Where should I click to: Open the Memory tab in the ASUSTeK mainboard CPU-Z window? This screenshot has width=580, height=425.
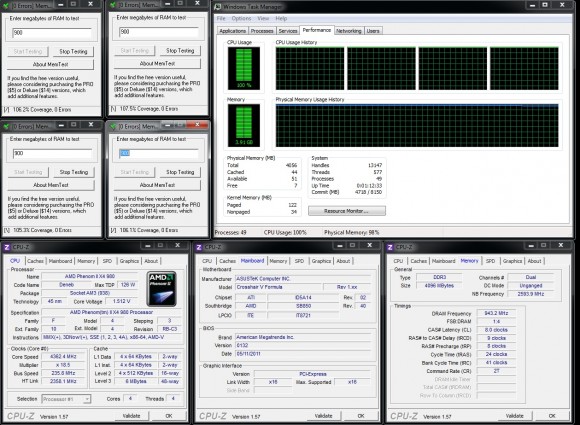pyautogui.click(x=278, y=261)
